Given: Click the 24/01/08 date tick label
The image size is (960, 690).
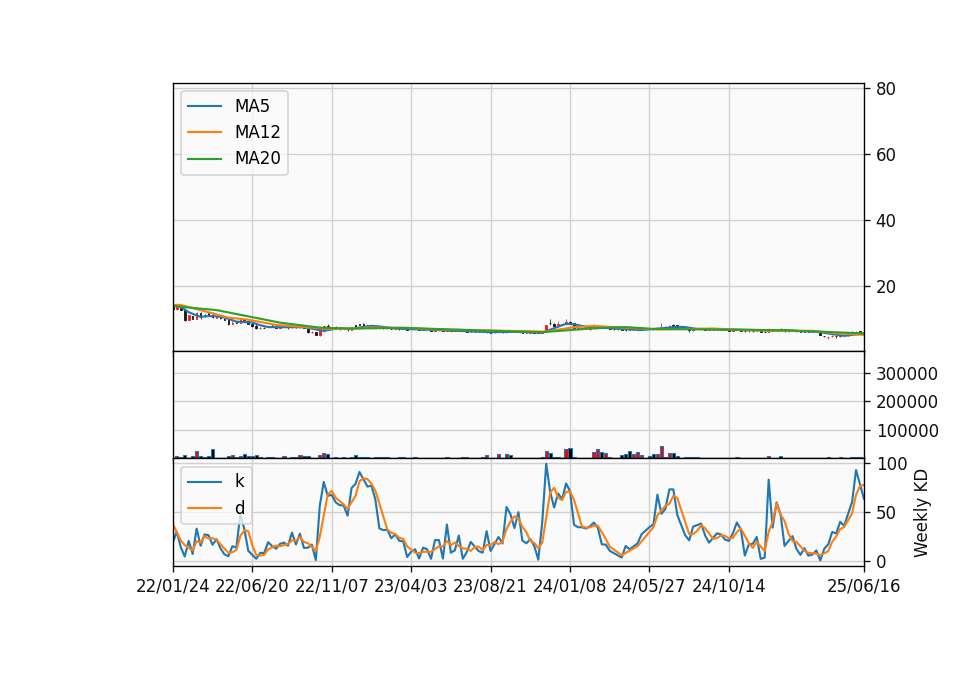Looking at the screenshot, I should [569, 586].
